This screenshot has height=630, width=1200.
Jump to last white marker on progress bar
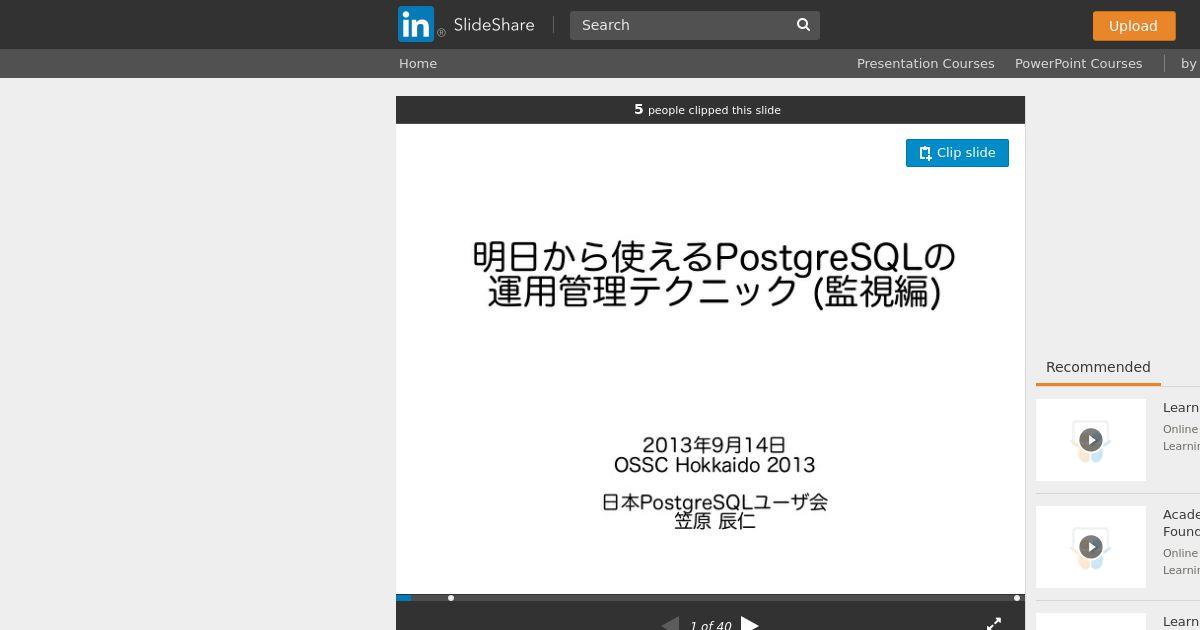coord(1017,598)
